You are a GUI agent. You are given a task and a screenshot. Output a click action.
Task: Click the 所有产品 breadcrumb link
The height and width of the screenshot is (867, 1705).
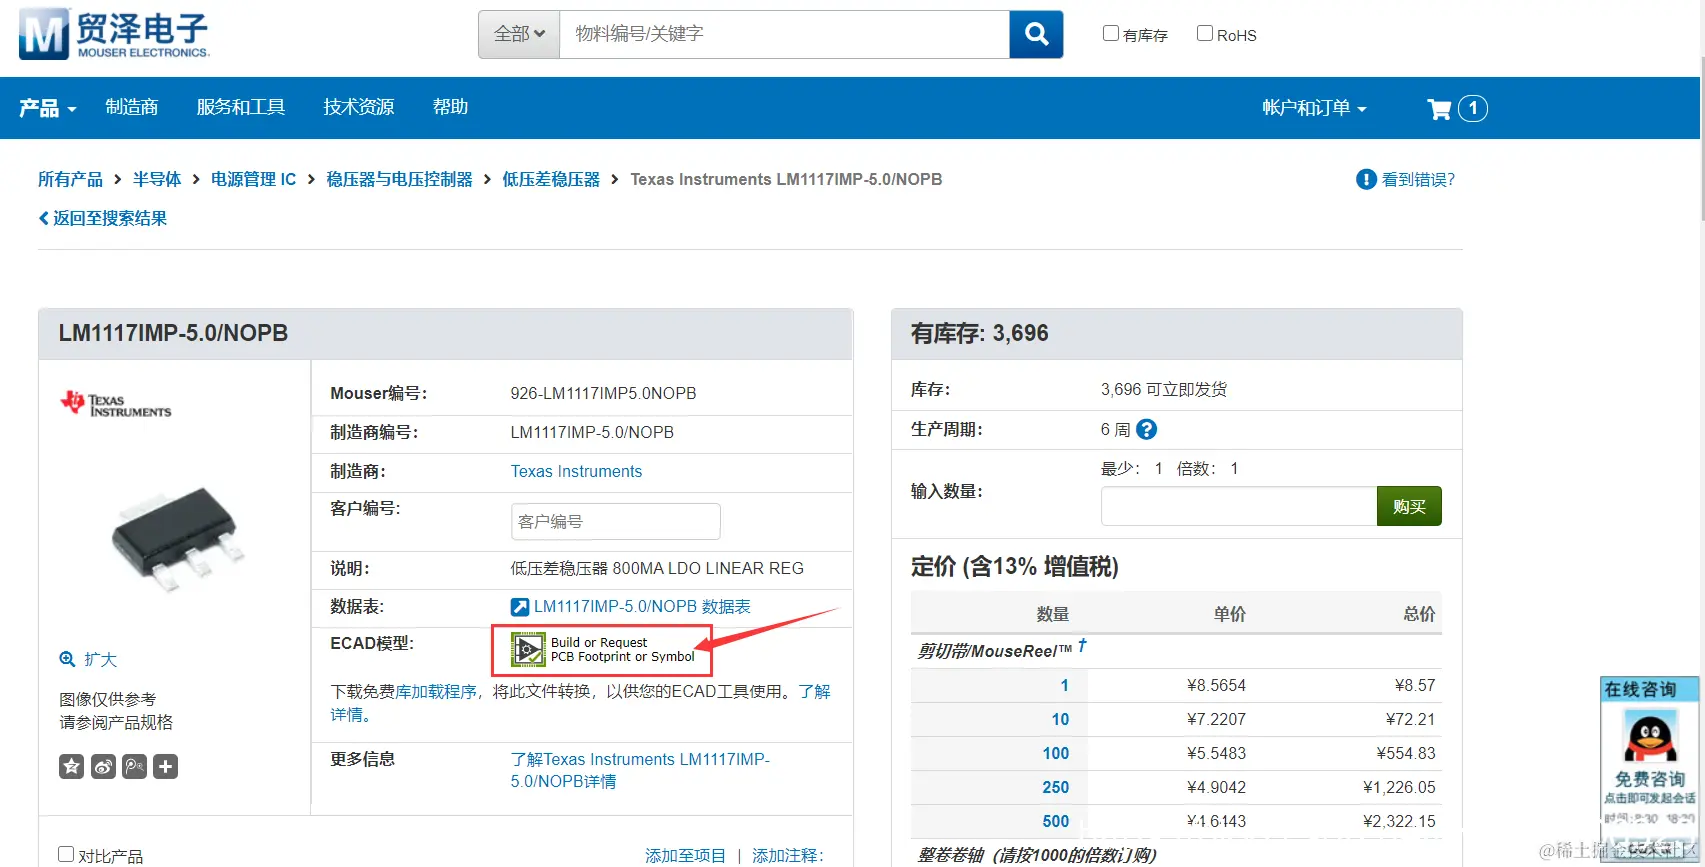(70, 179)
